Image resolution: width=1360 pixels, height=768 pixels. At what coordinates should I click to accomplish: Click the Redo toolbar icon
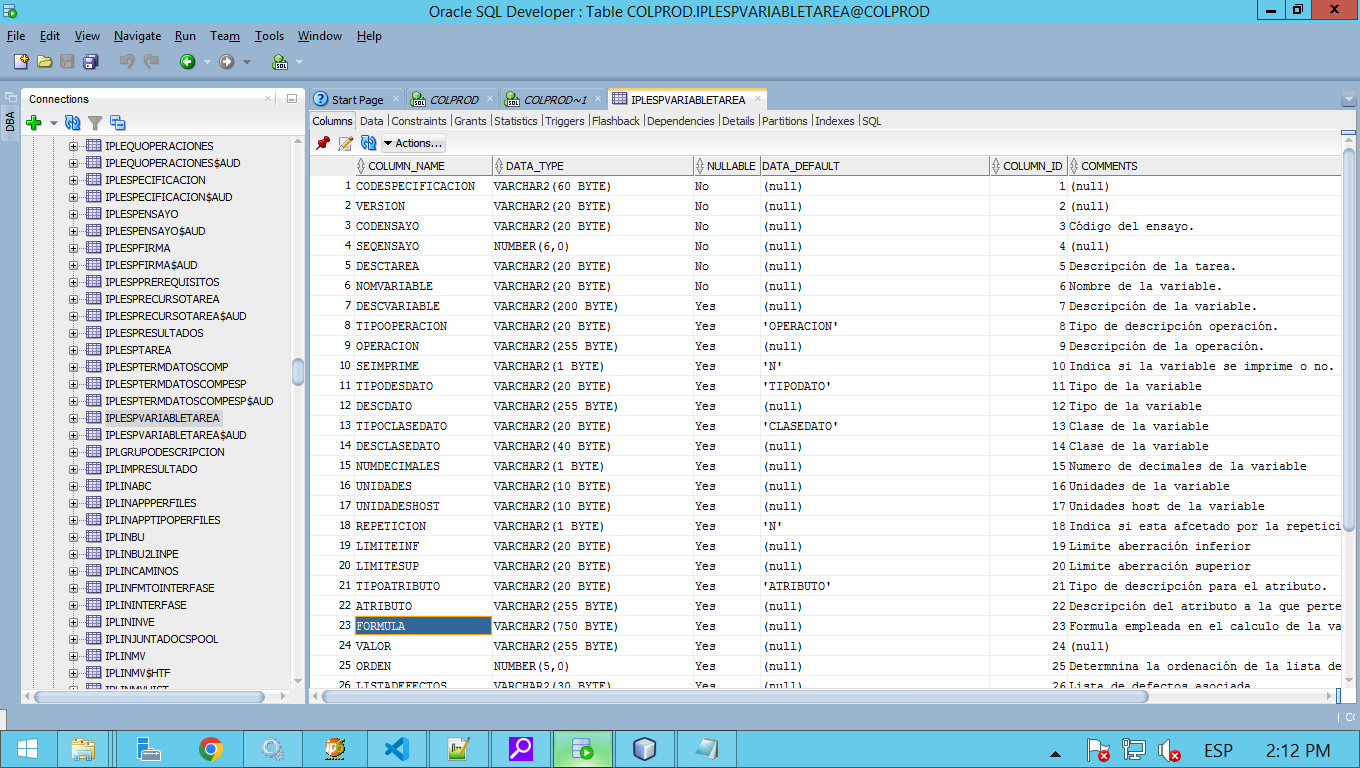[x=151, y=61]
